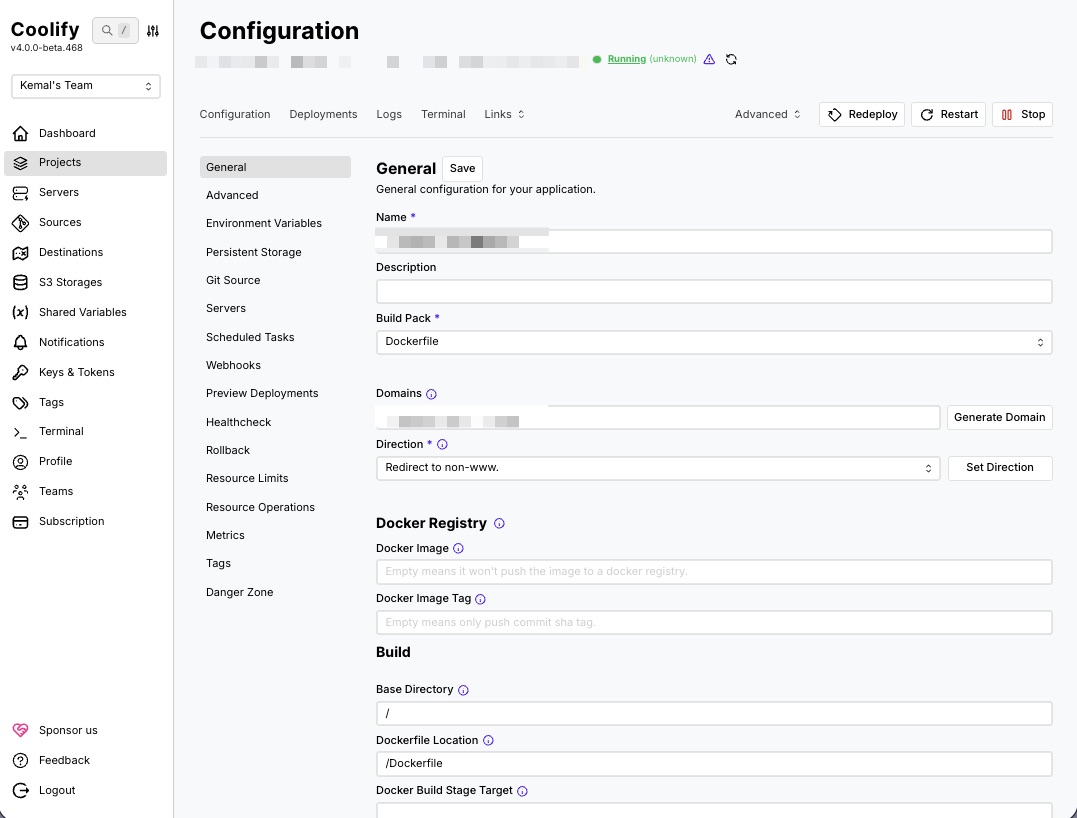Refresh the status with the circular arrows icon

point(731,59)
